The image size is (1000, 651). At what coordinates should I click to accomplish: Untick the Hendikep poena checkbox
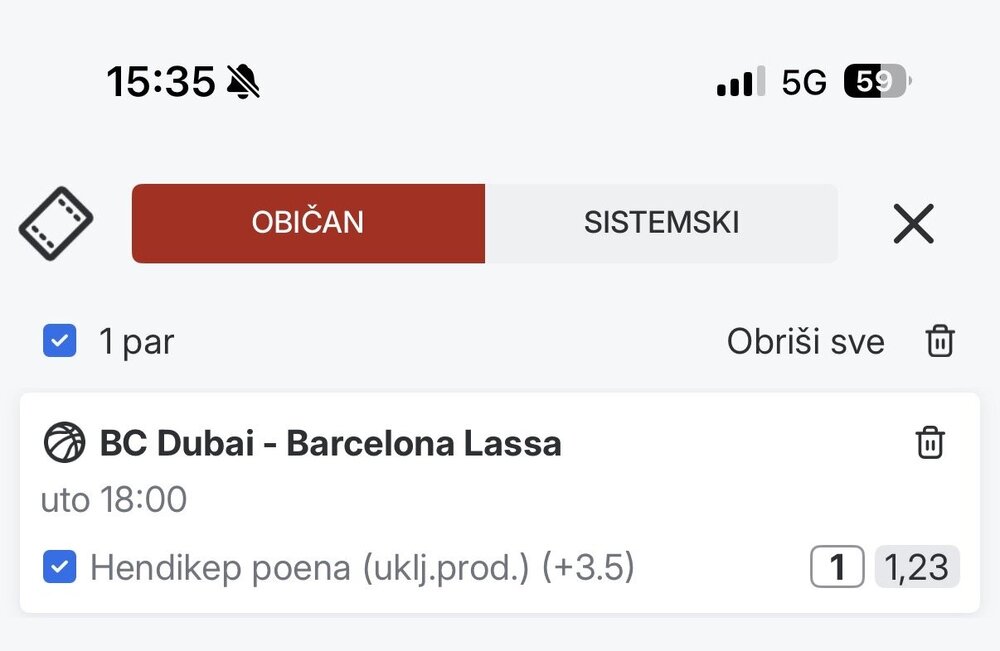(60, 567)
